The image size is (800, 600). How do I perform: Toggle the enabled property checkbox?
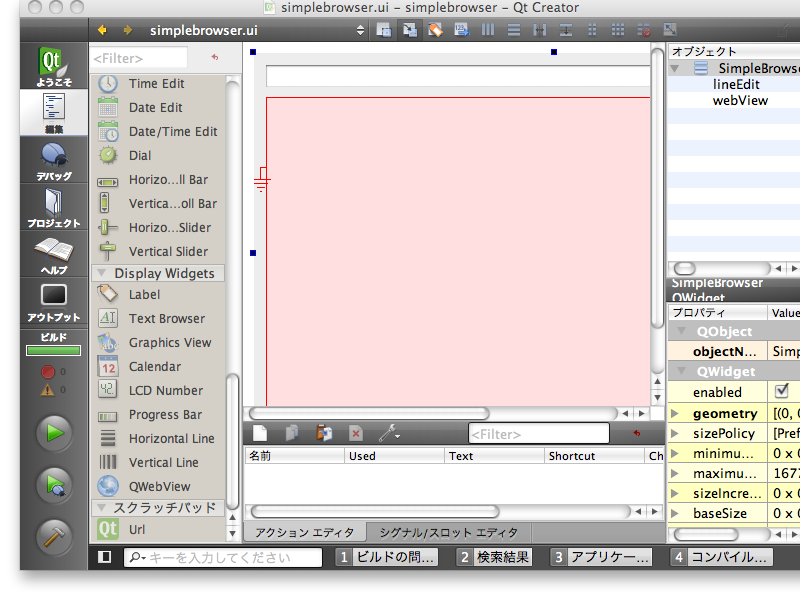[782, 391]
